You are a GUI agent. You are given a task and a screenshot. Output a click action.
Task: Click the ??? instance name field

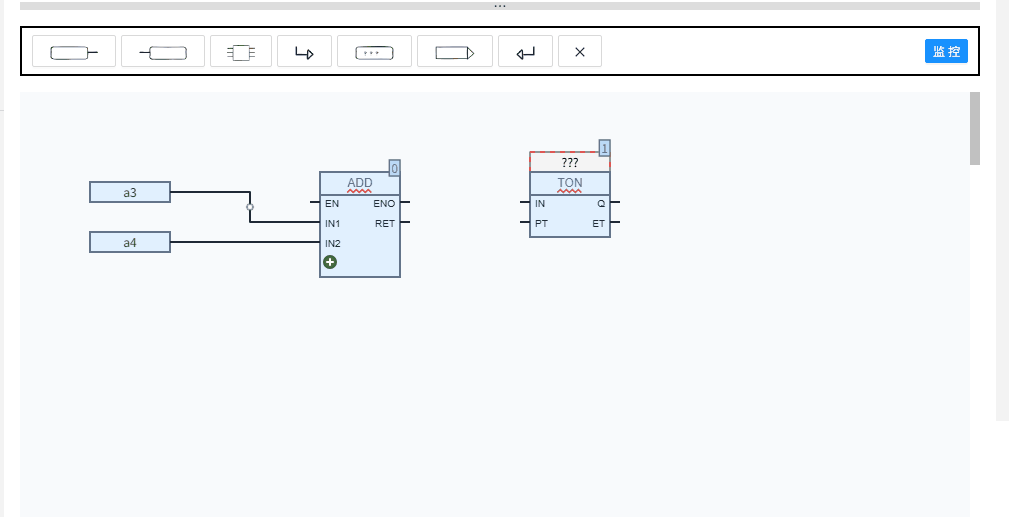[x=569, y=162]
